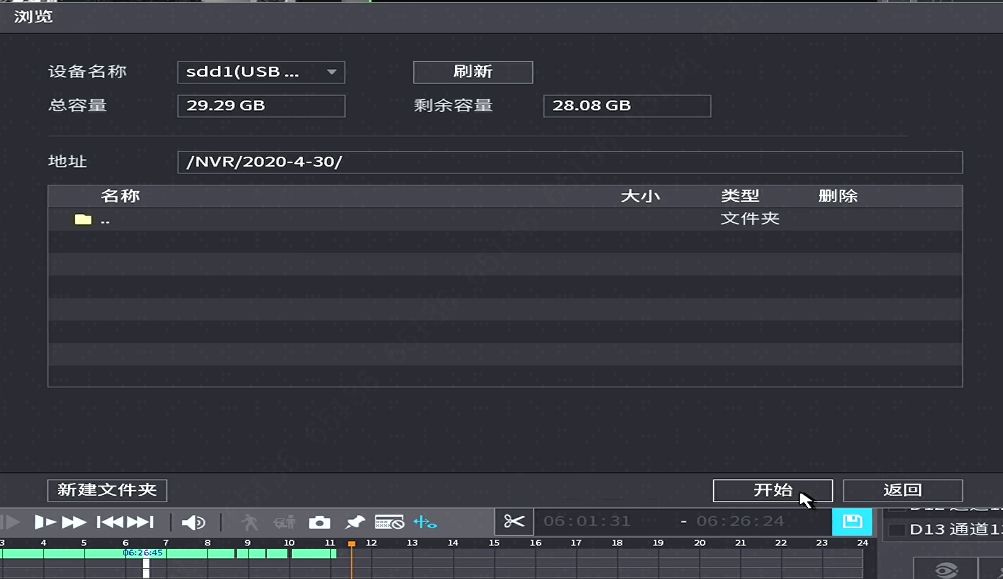Click the slow play button
The image size is (1003, 579).
tap(45, 523)
